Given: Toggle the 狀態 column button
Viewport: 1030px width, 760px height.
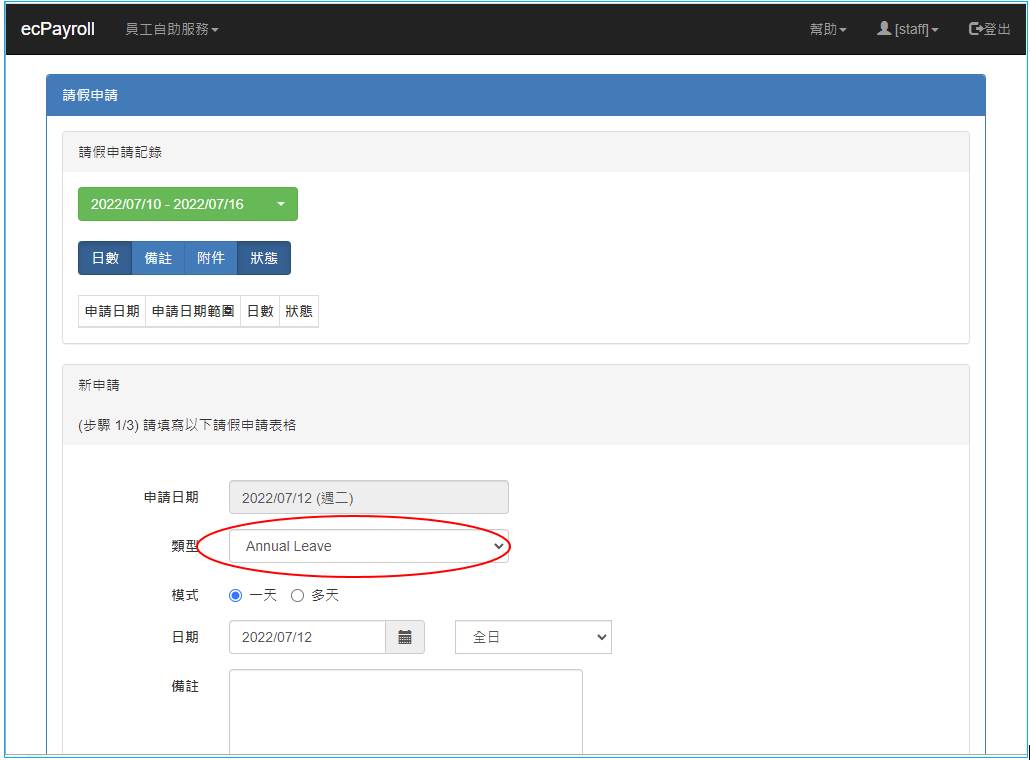Looking at the screenshot, I should click(264, 257).
